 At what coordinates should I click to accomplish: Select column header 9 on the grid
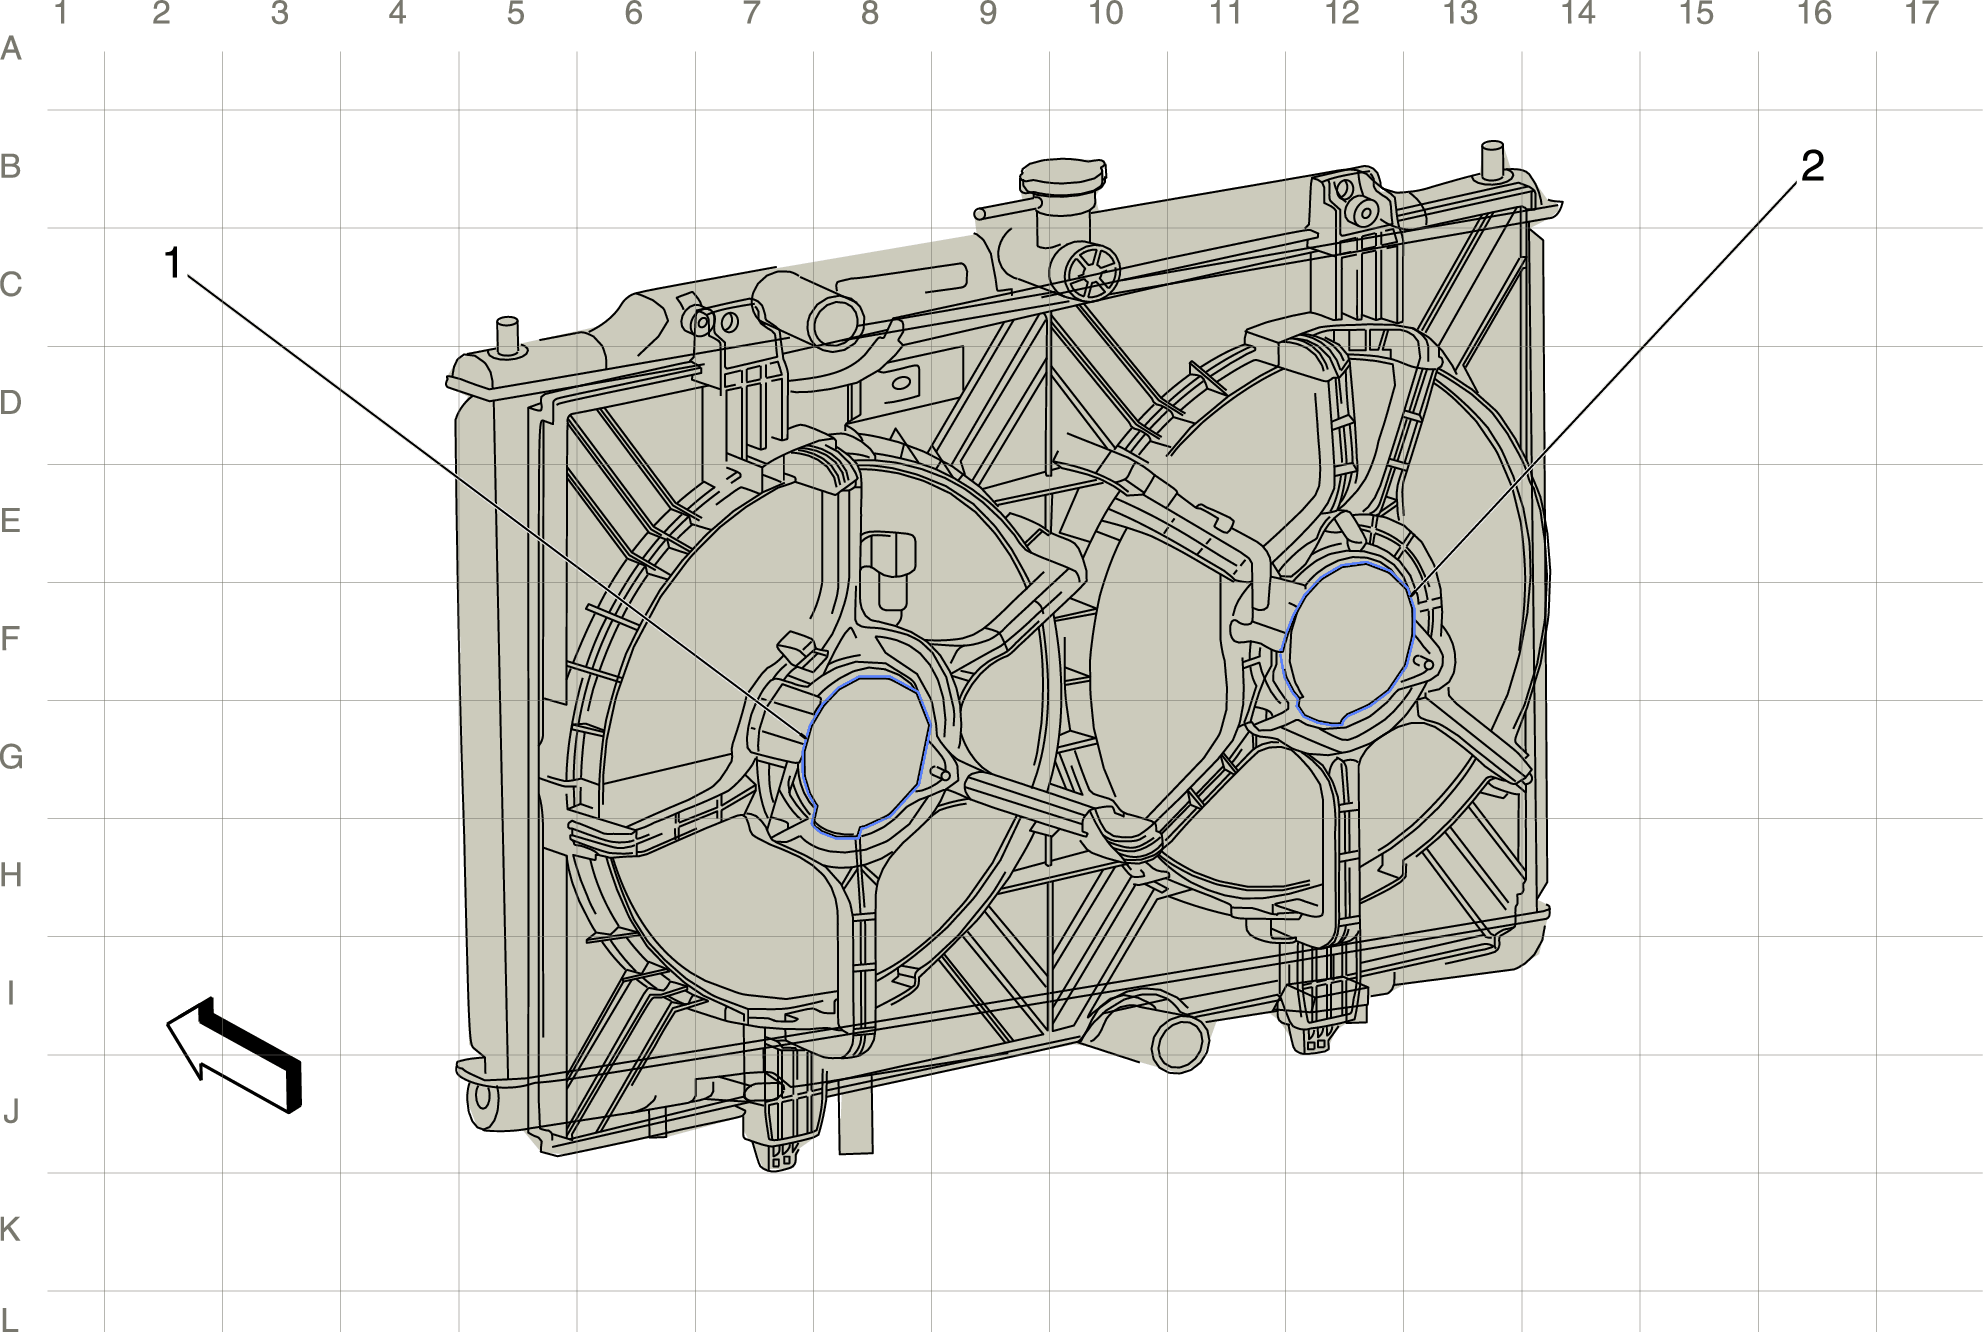[x=987, y=14]
